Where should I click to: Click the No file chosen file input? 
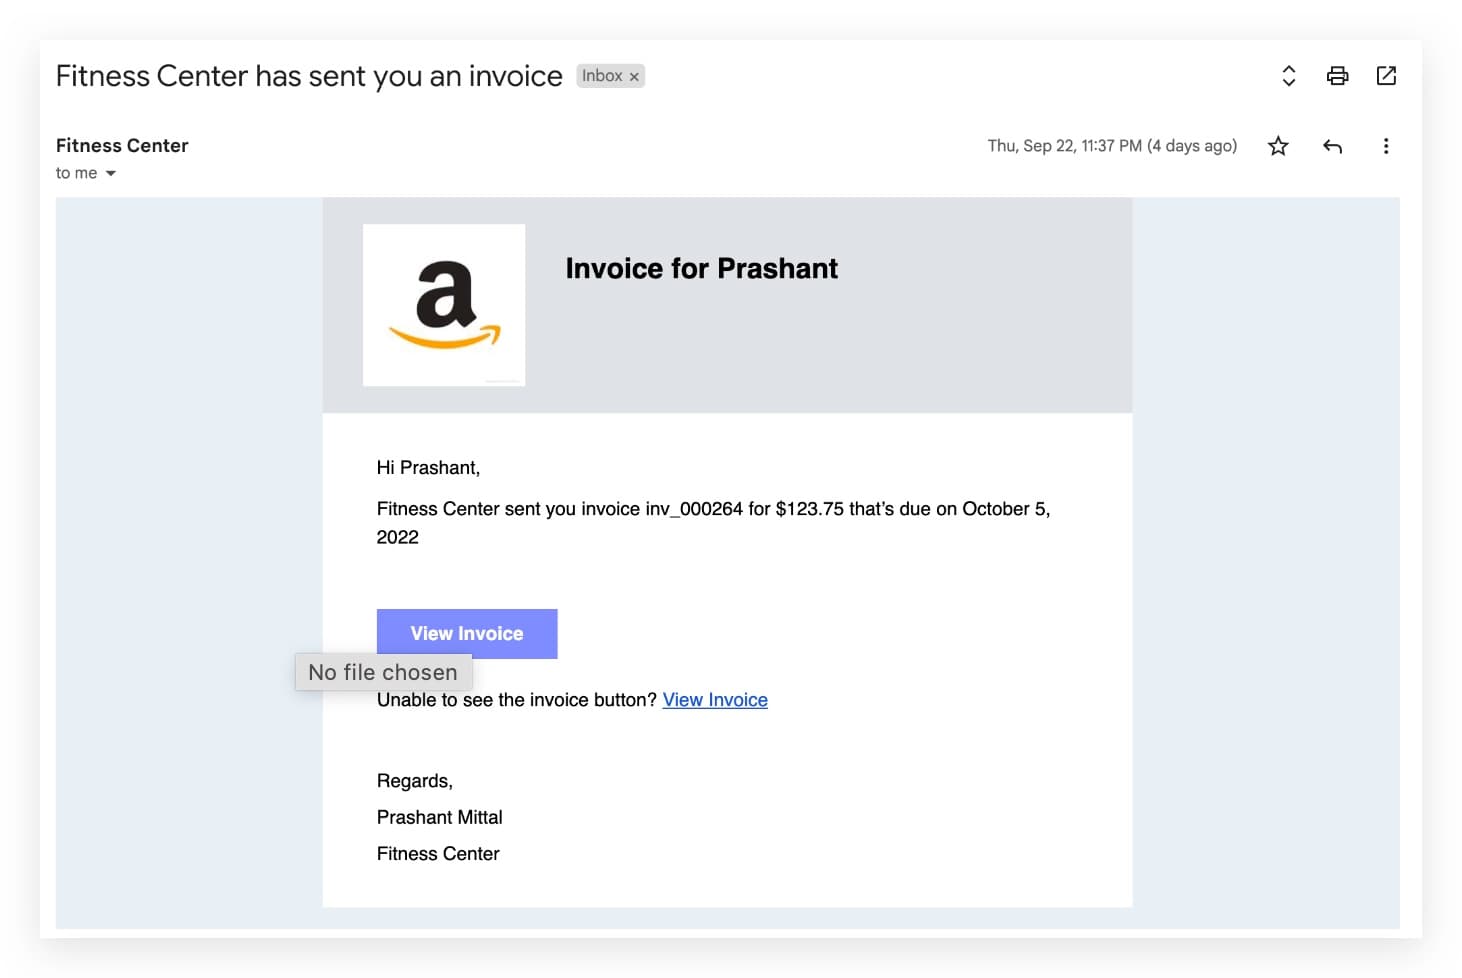tap(383, 672)
